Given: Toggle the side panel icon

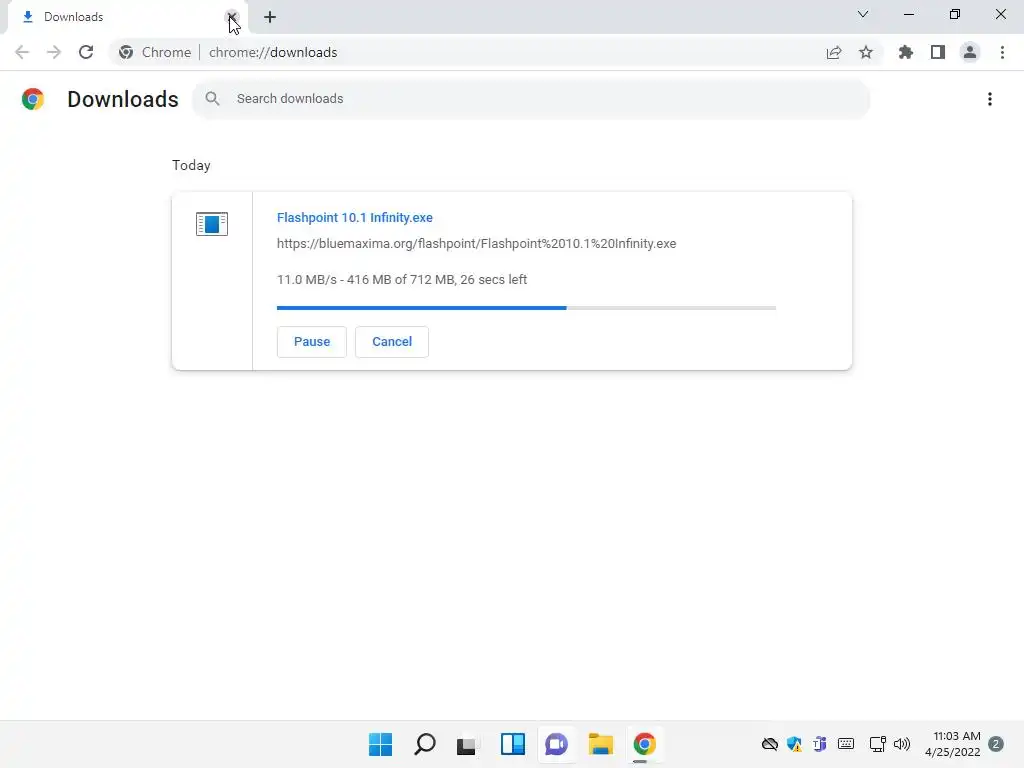Looking at the screenshot, I should click(x=938, y=52).
